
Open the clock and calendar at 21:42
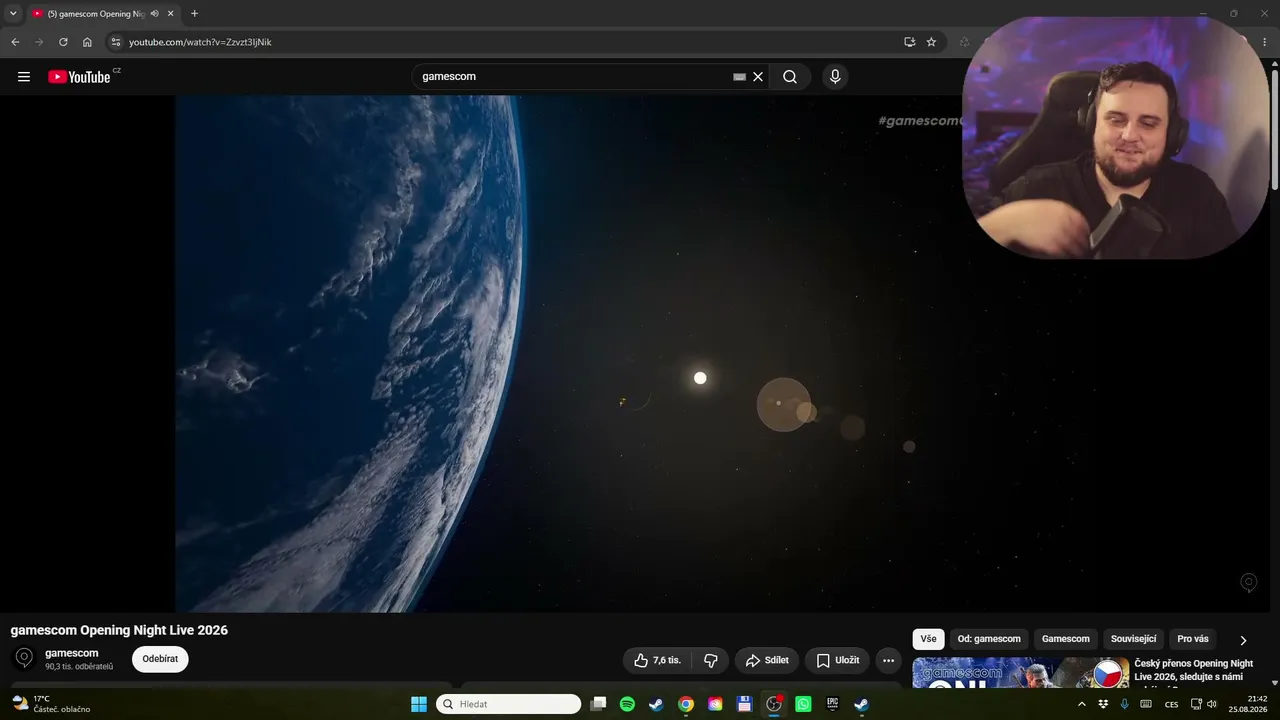tap(1250, 704)
